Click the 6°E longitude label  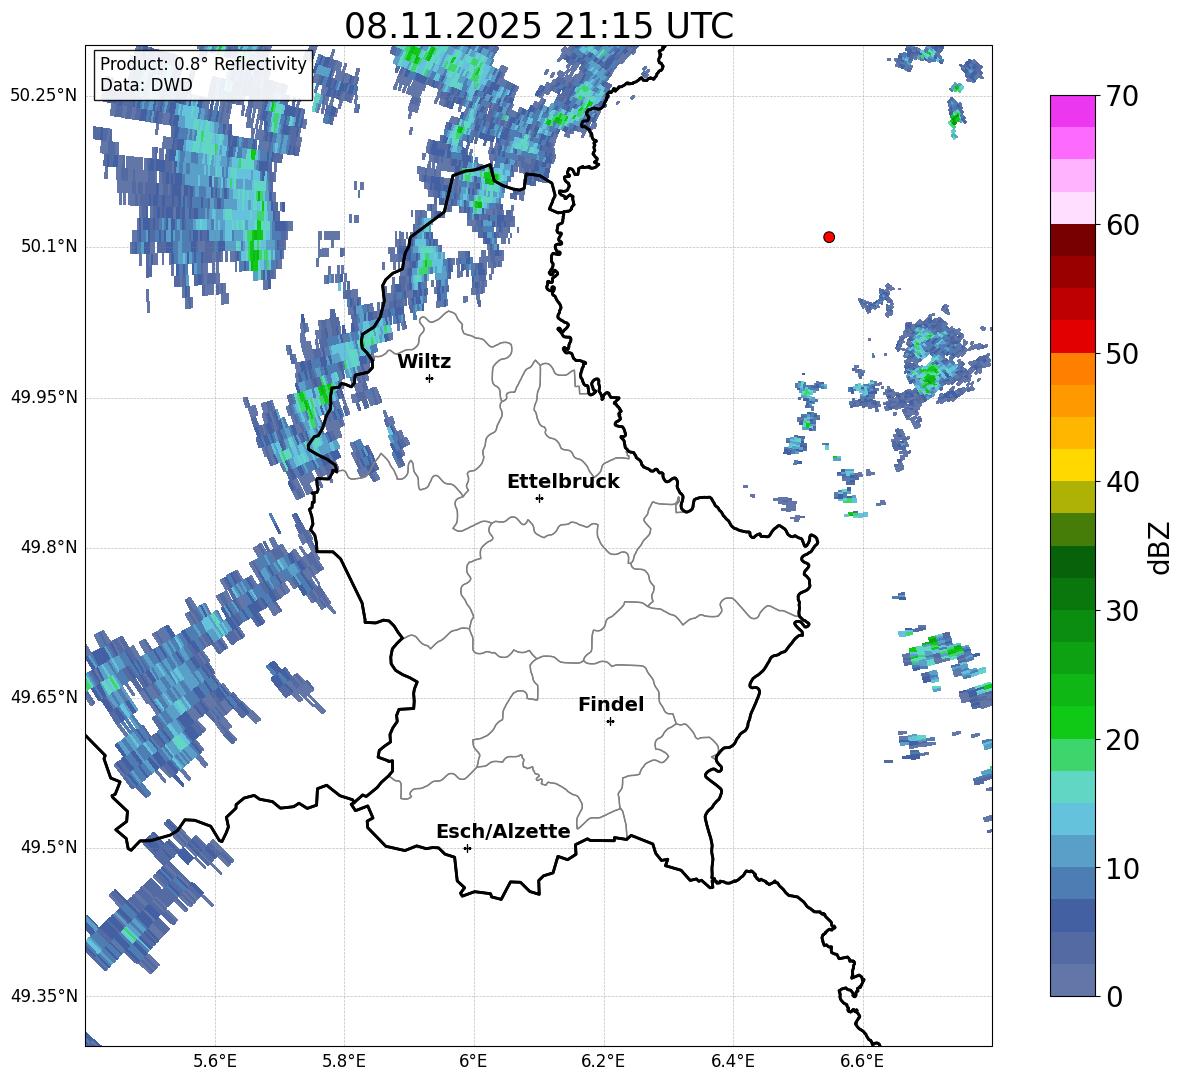coord(473,1061)
